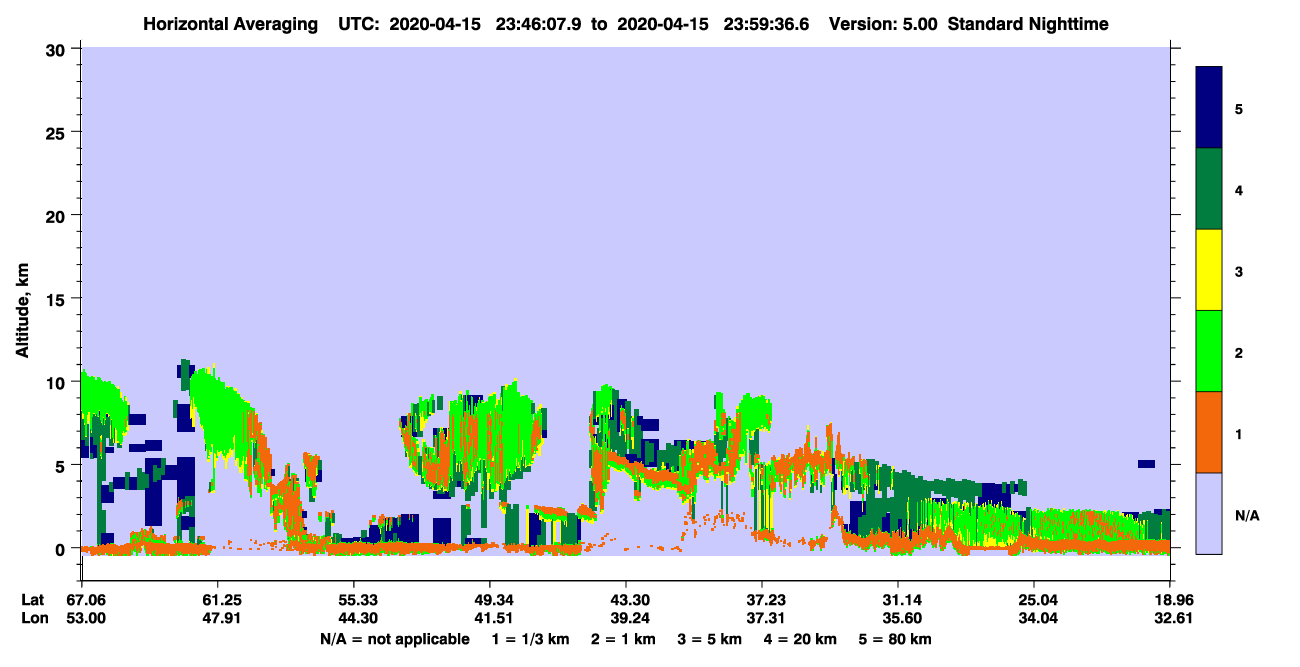This screenshot has height=667, width=1300.
Task: Click legend text '2 = 1 km'
Action: [623, 639]
